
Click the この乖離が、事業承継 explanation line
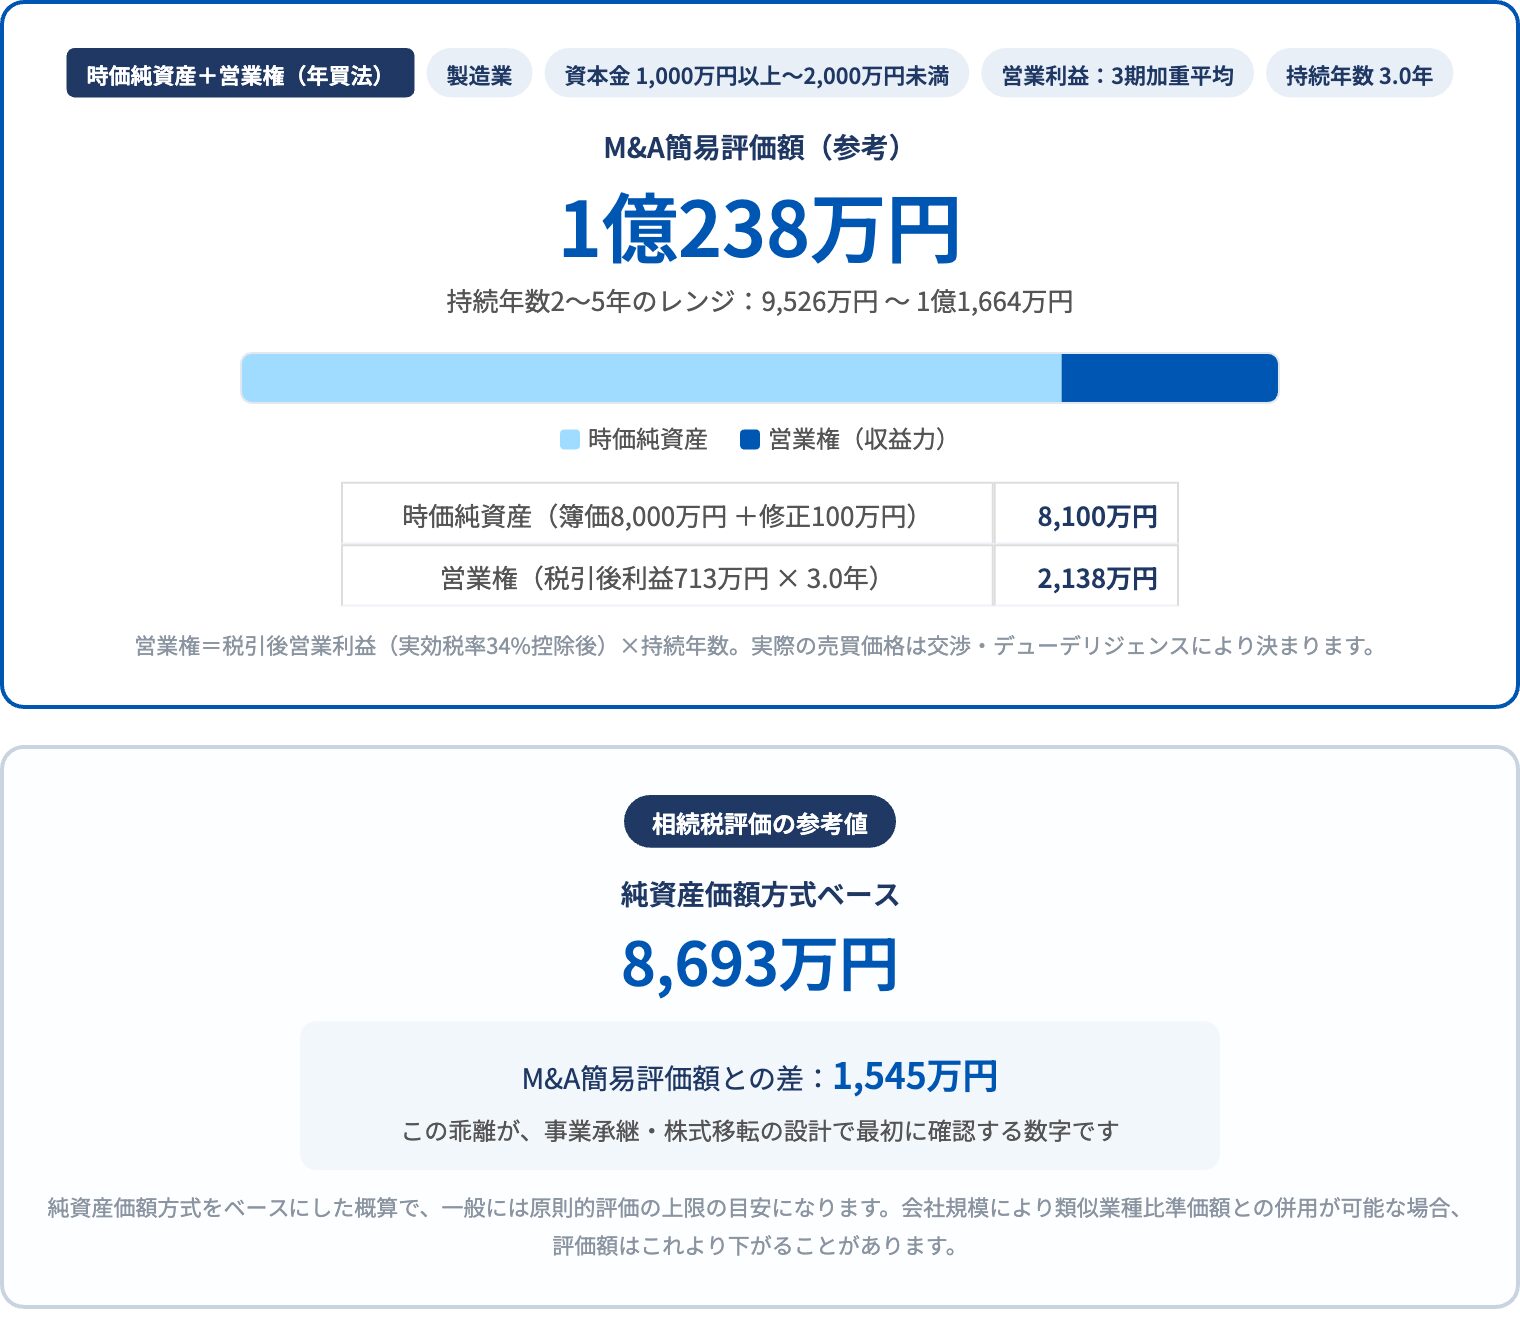[x=760, y=1131]
